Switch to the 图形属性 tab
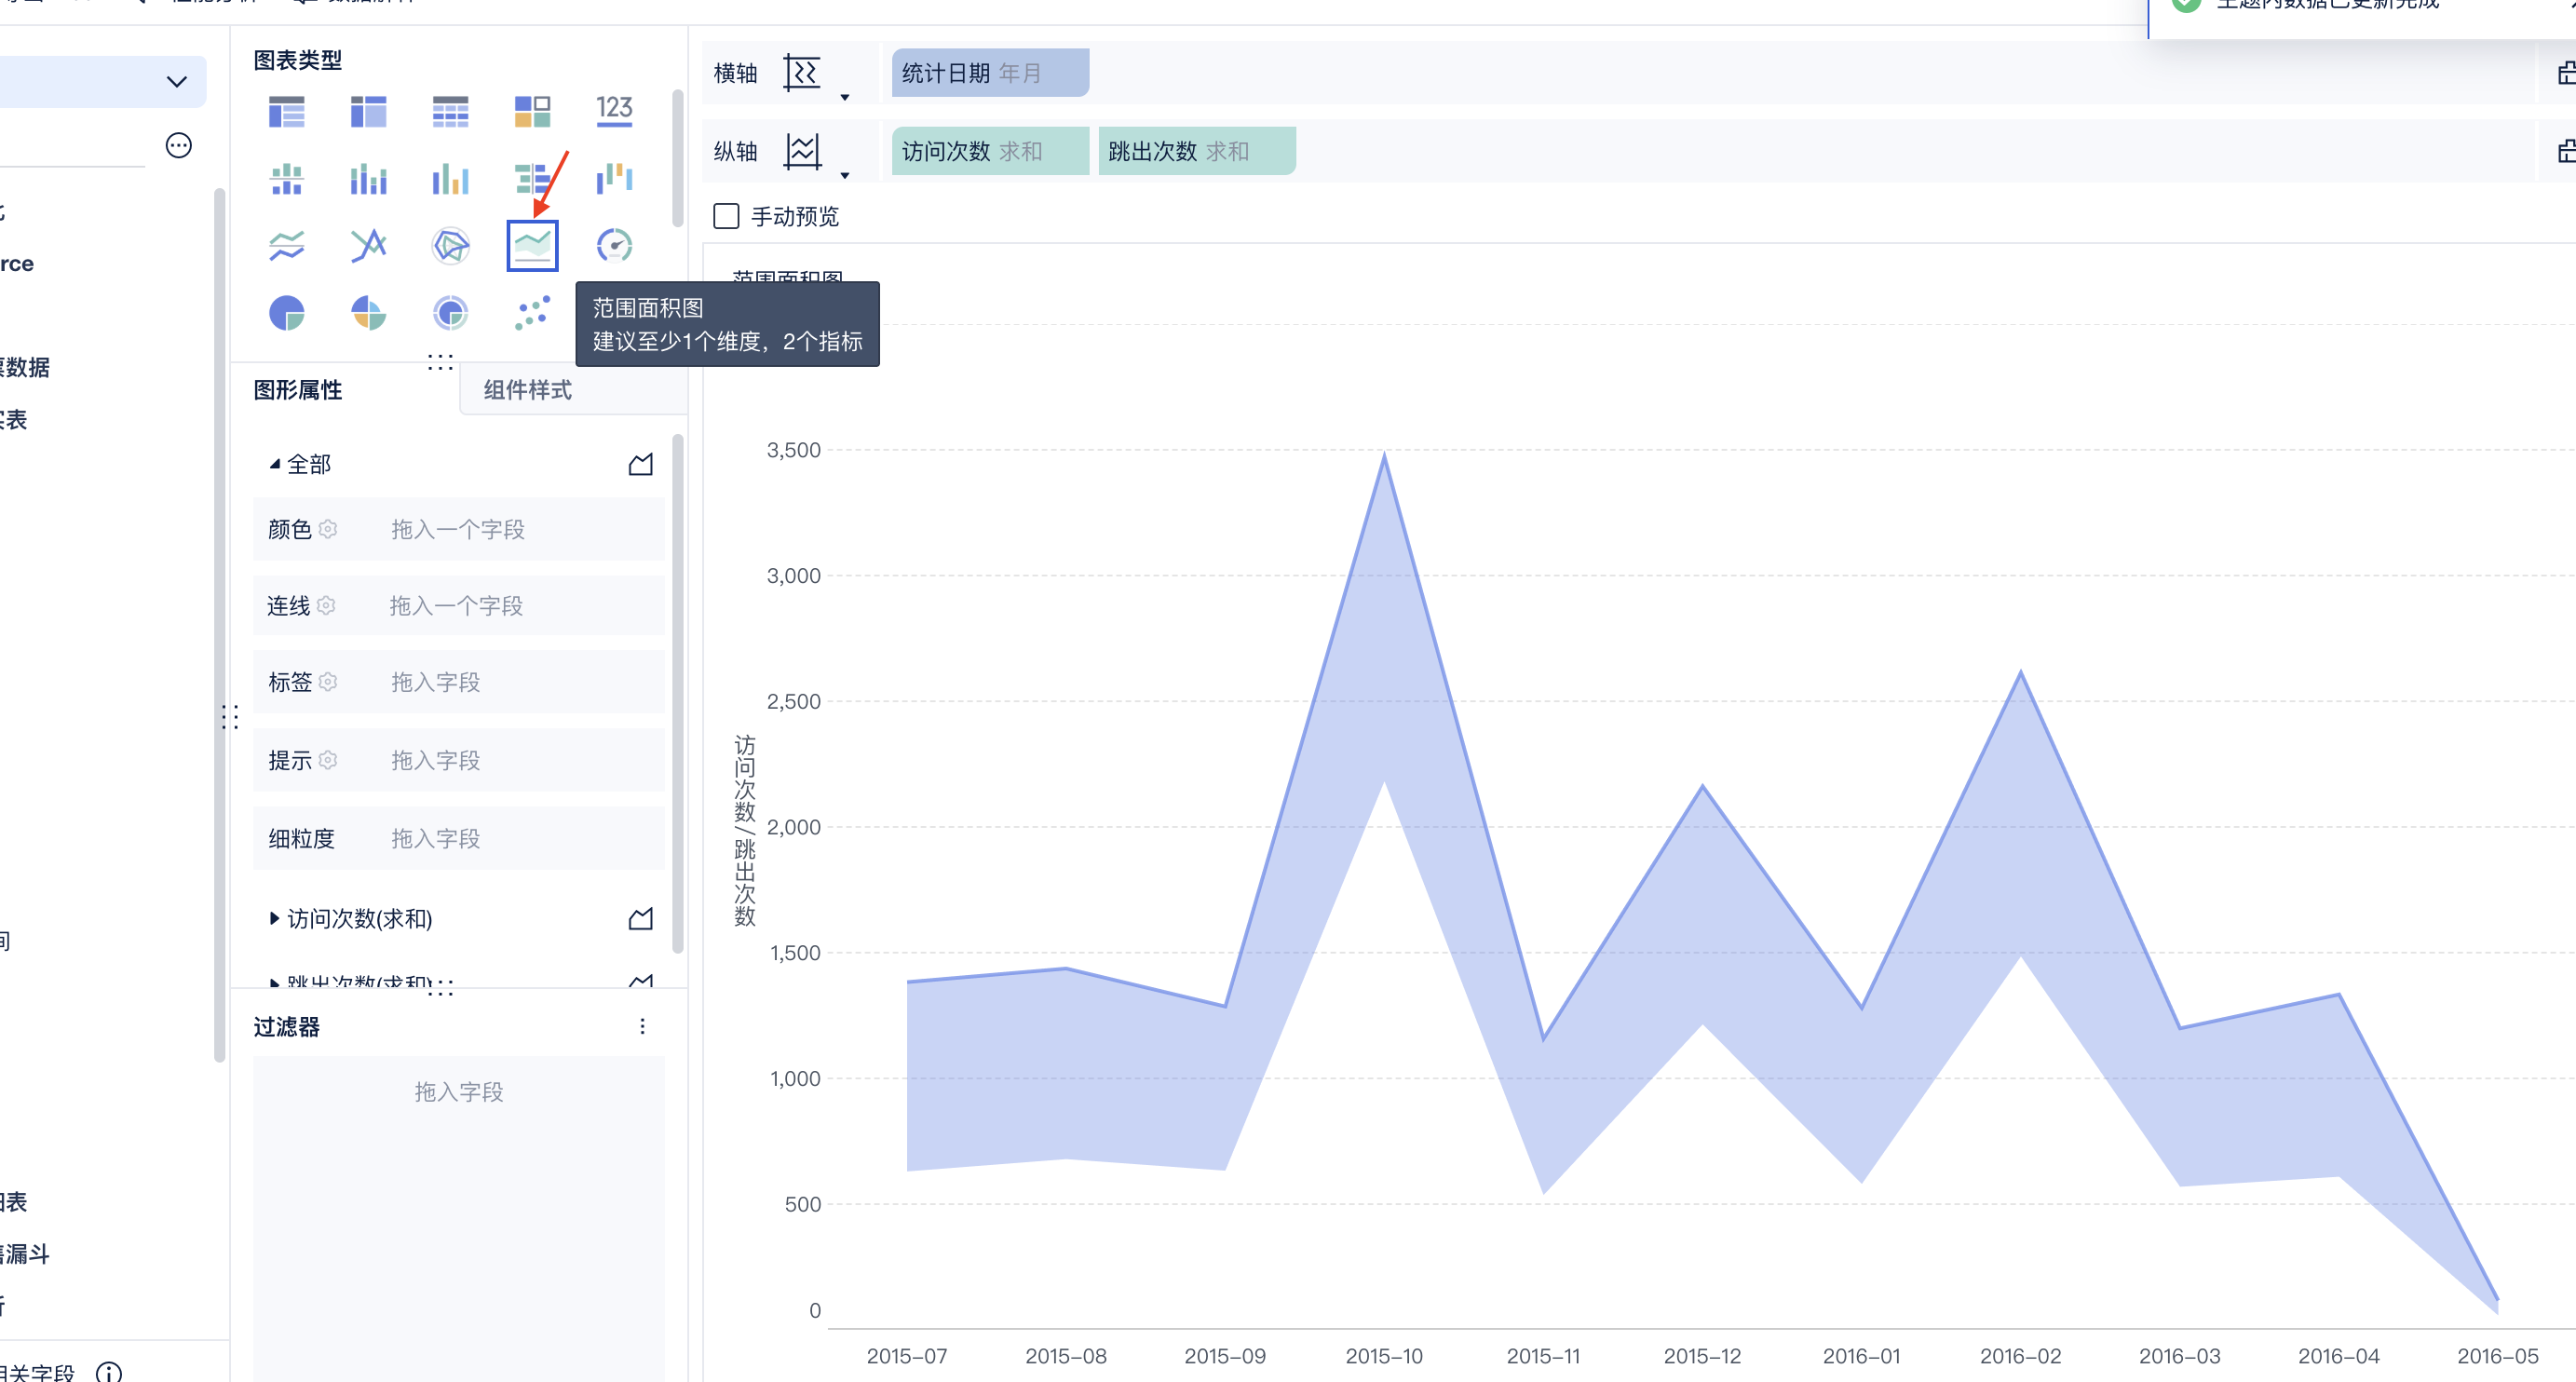 pyautogui.click(x=297, y=390)
